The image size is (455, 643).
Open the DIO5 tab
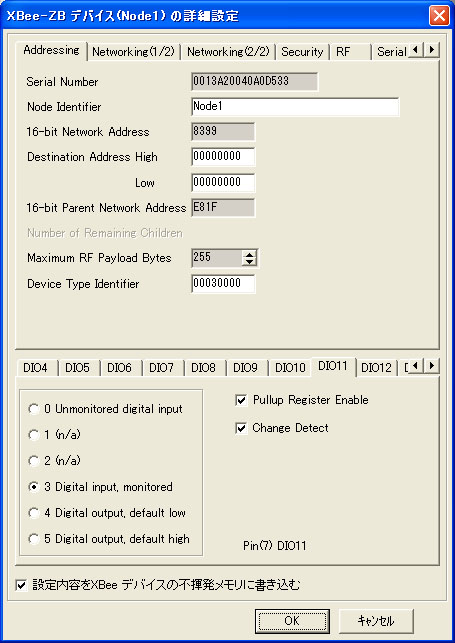pos(77,367)
